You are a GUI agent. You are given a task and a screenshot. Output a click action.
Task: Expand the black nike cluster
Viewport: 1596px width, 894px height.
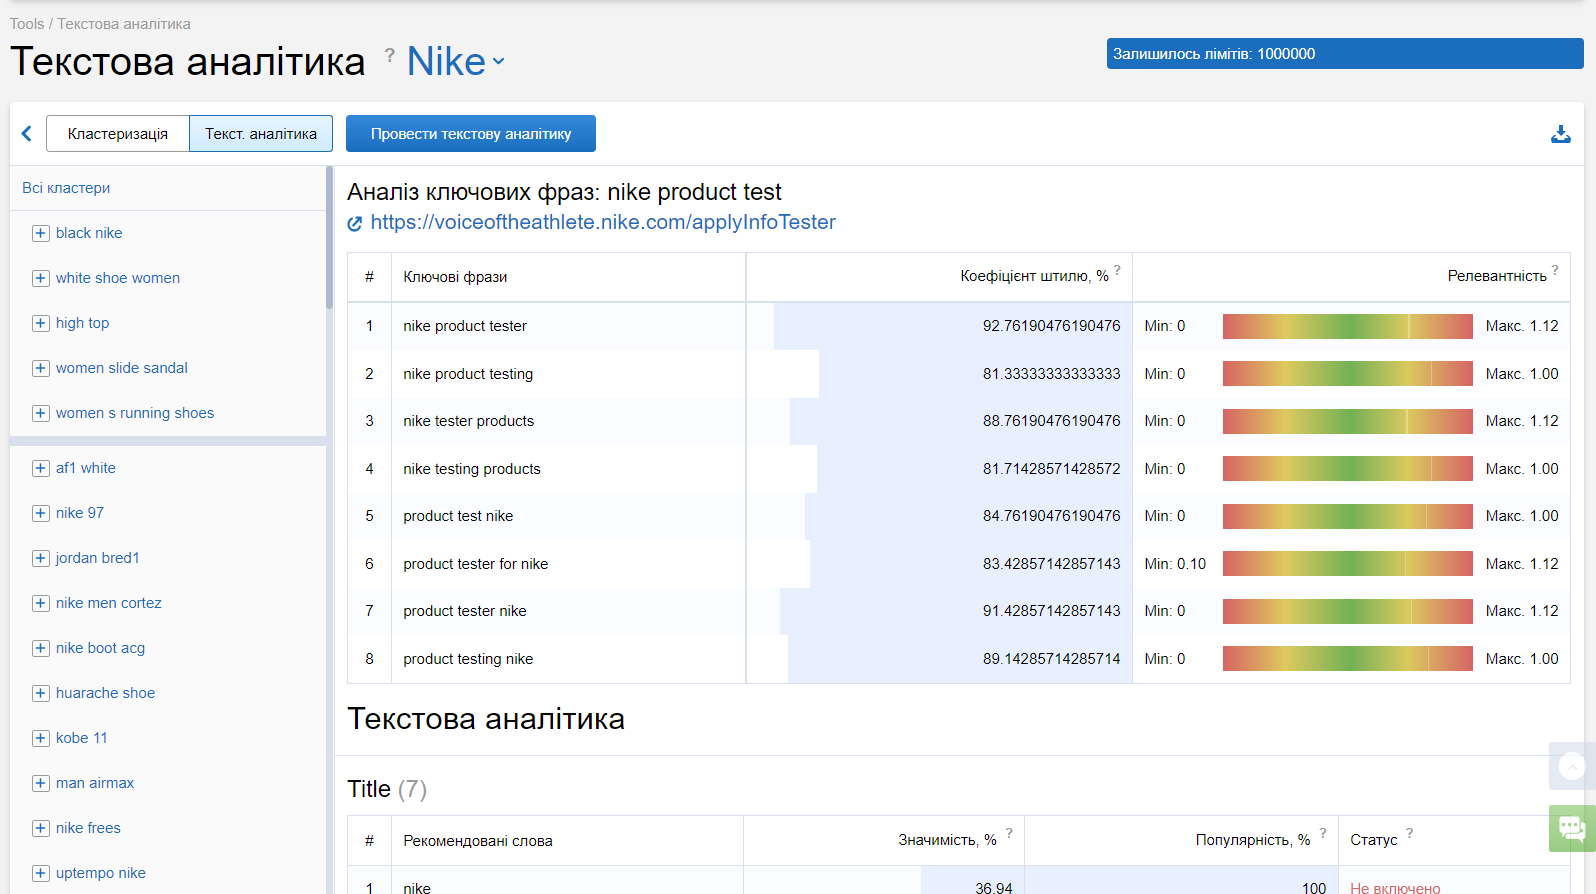pyautogui.click(x=40, y=233)
